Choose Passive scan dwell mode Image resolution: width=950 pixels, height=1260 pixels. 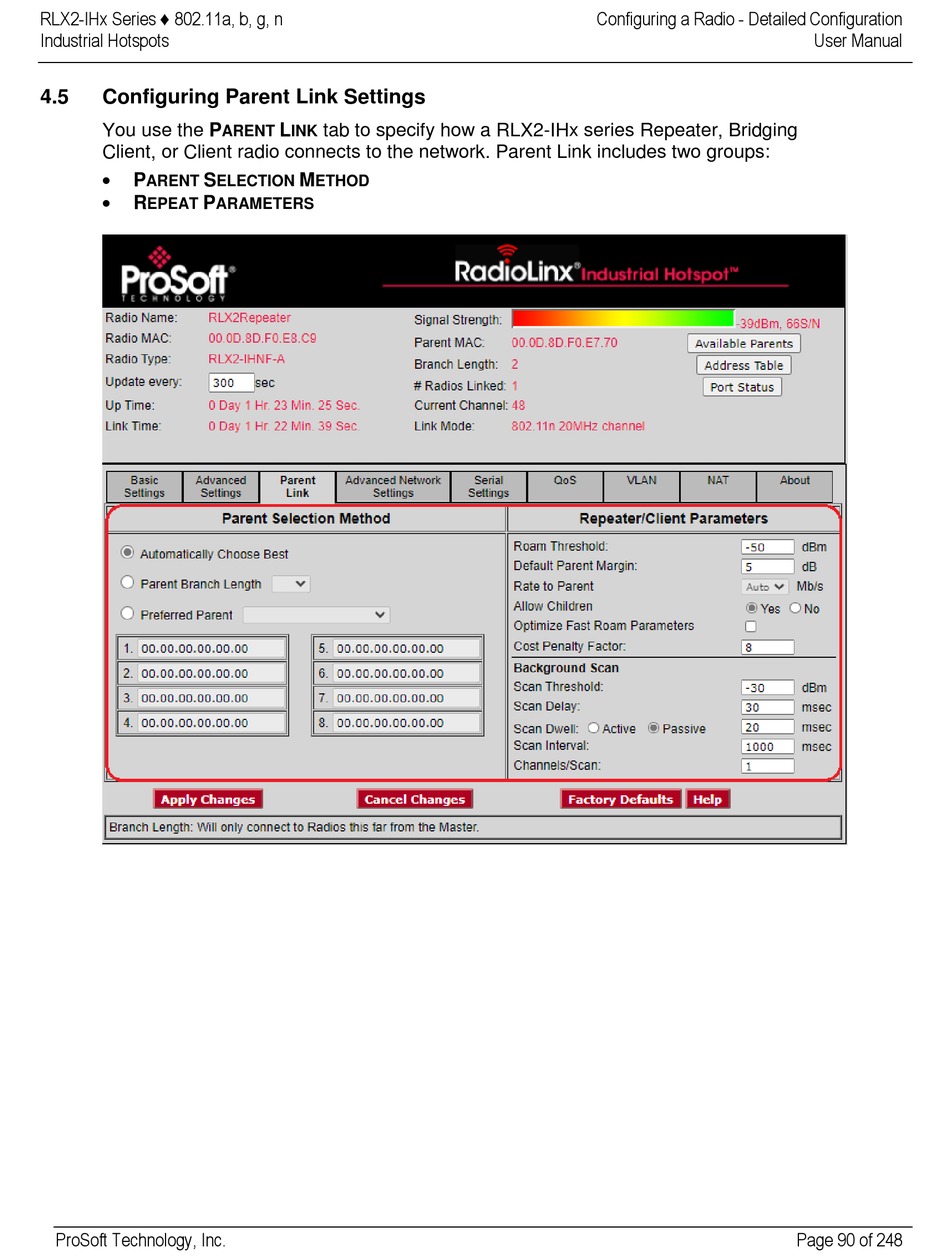click(x=653, y=728)
